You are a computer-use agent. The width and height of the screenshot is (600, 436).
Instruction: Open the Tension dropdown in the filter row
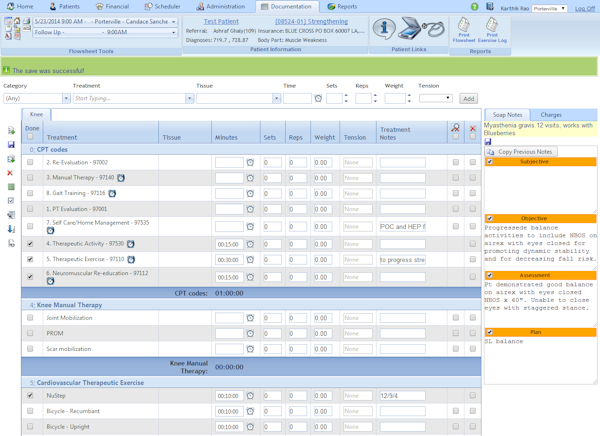tap(436, 98)
